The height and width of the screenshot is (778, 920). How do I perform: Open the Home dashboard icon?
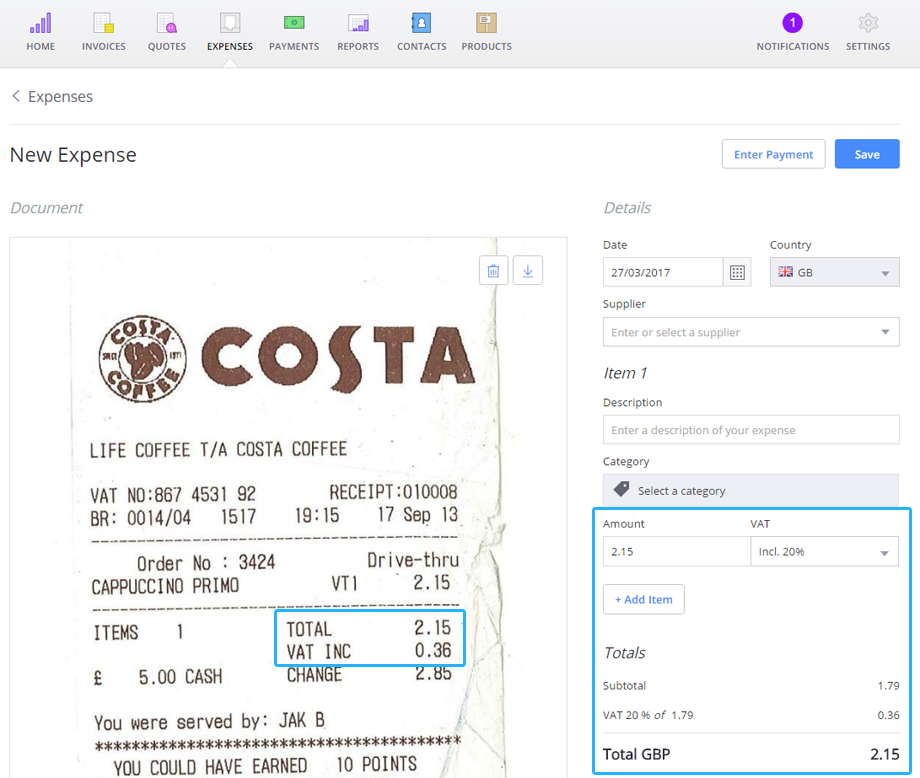pyautogui.click(x=40, y=32)
